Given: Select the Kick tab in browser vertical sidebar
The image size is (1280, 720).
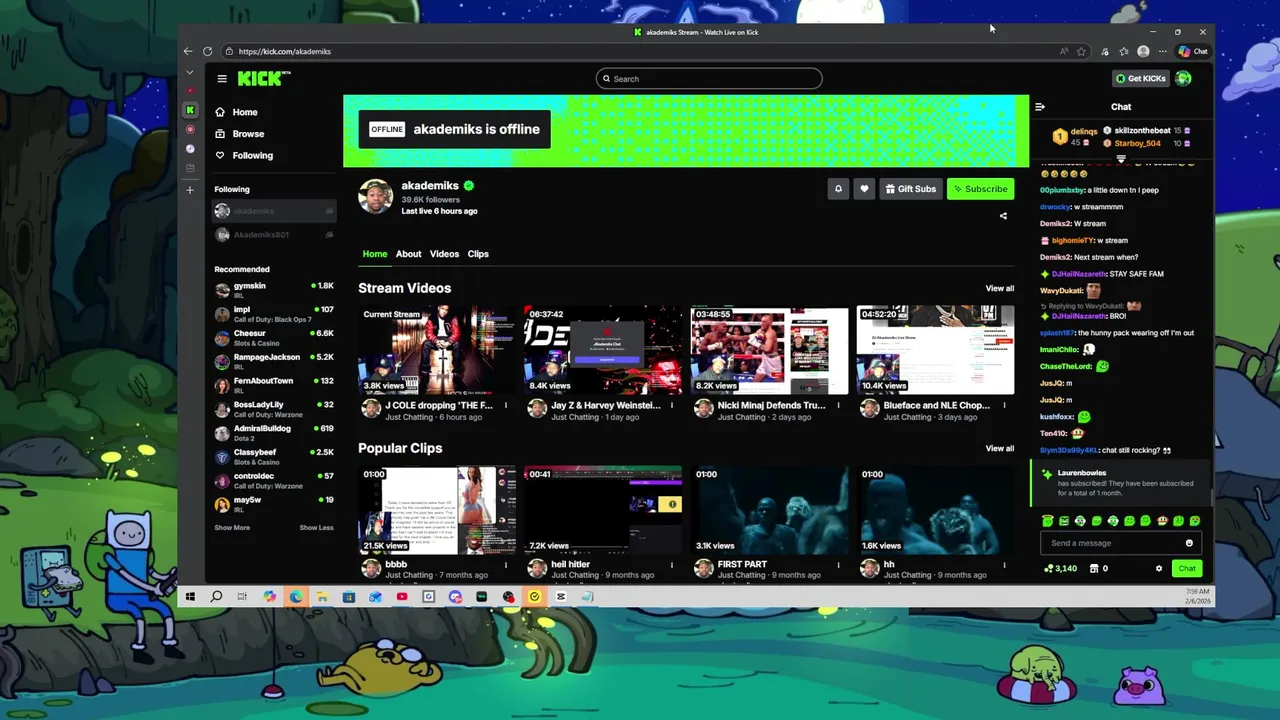Looking at the screenshot, I should (190, 110).
